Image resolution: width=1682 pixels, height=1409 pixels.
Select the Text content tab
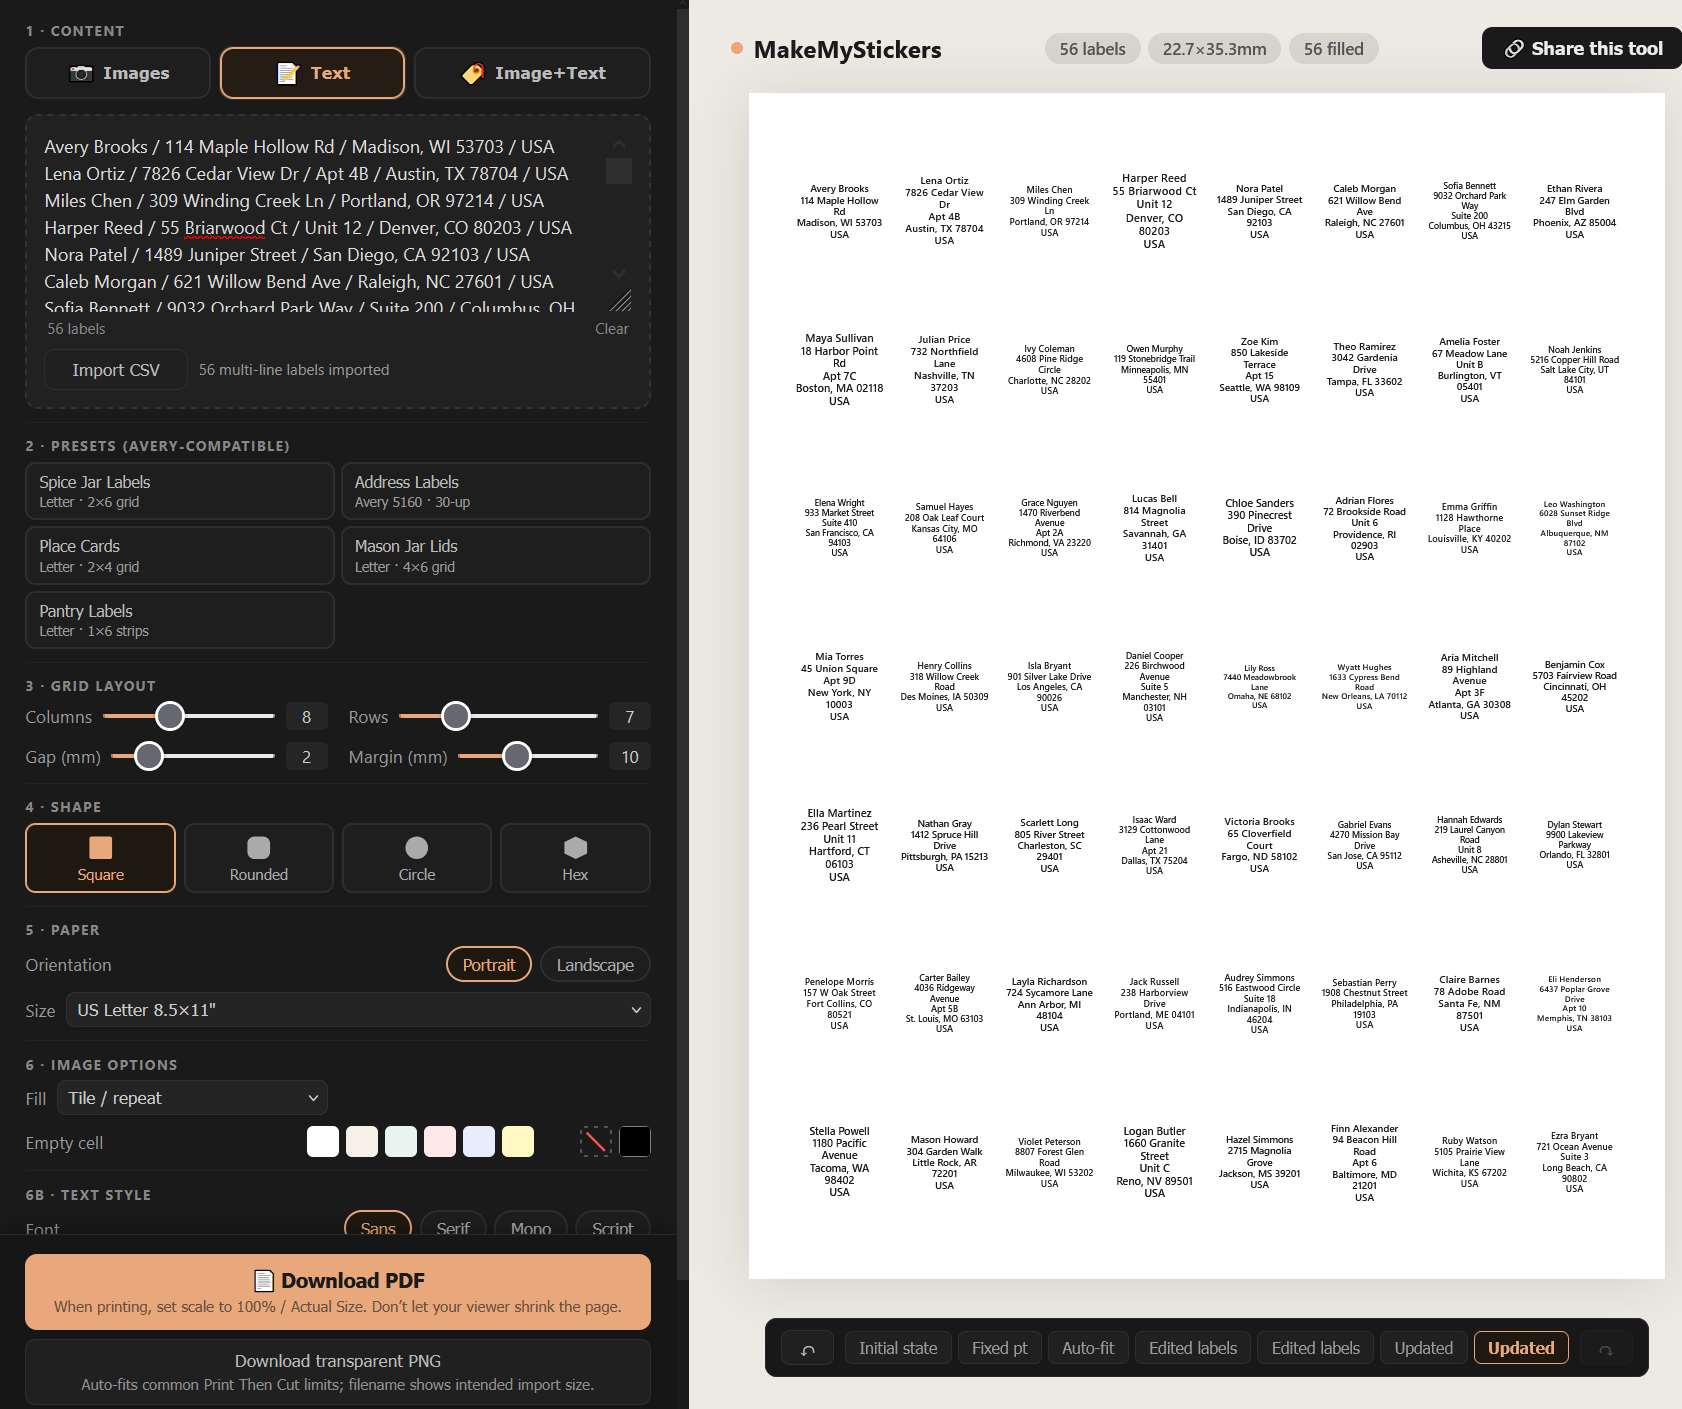point(312,73)
